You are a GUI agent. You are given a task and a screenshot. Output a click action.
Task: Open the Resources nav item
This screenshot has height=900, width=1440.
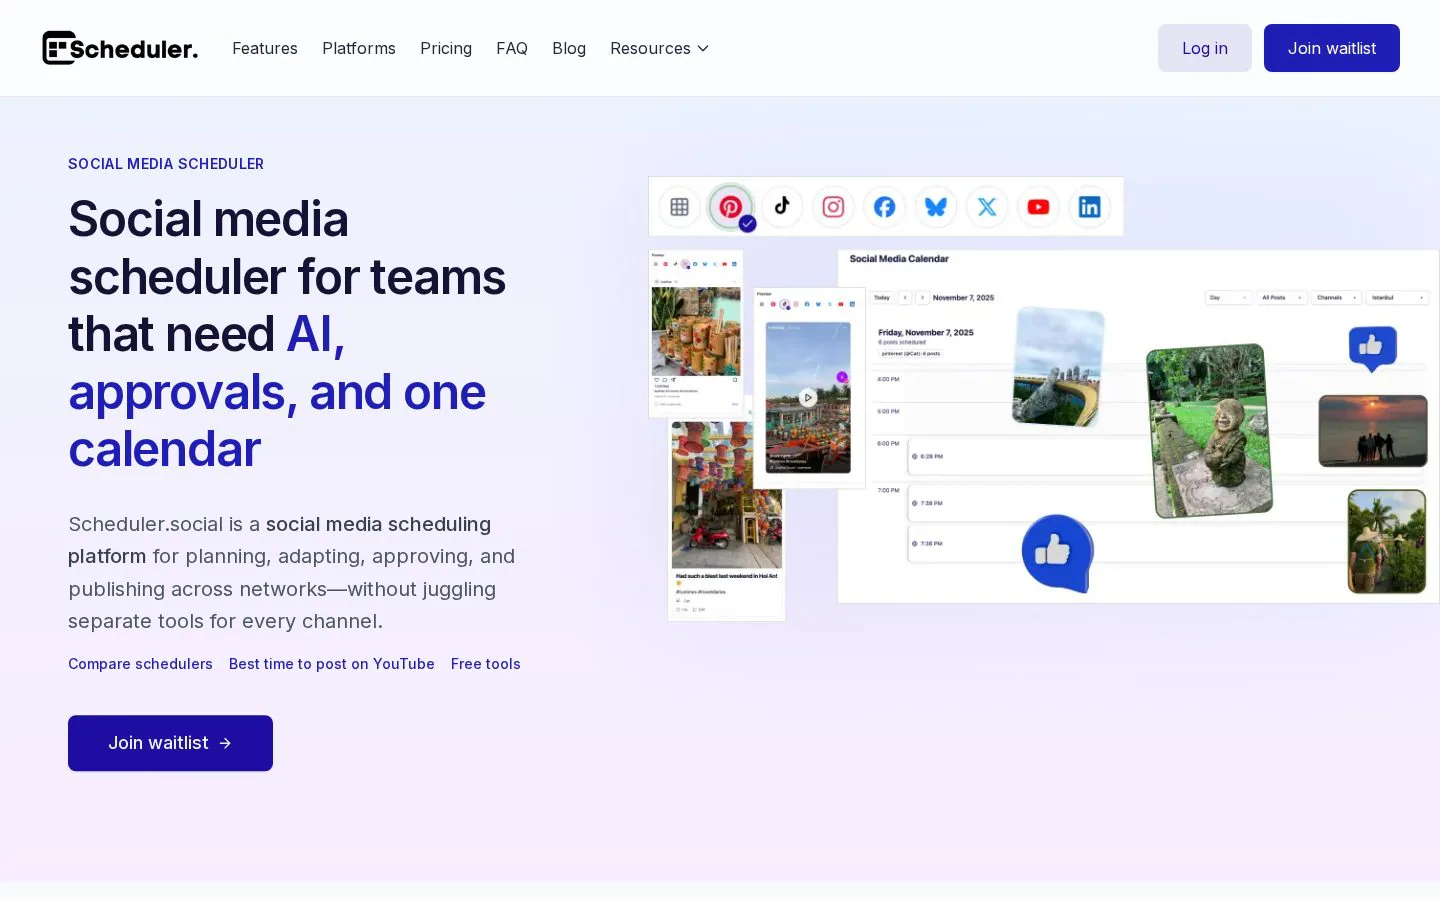(660, 48)
